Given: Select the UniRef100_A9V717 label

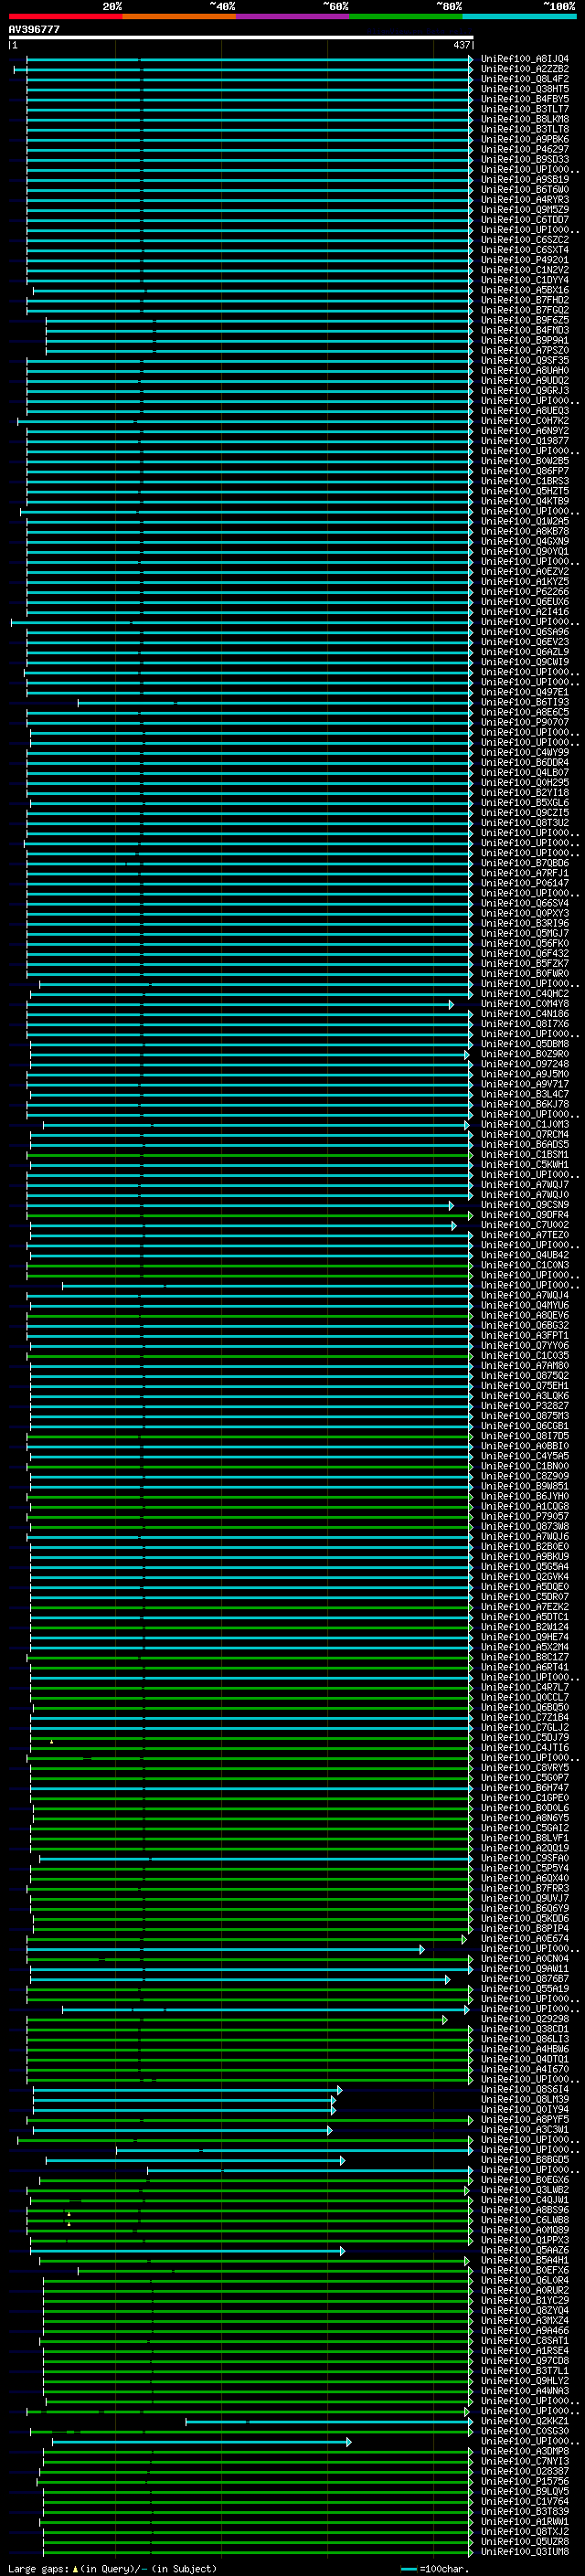Looking at the screenshot, I should 524,1084.
